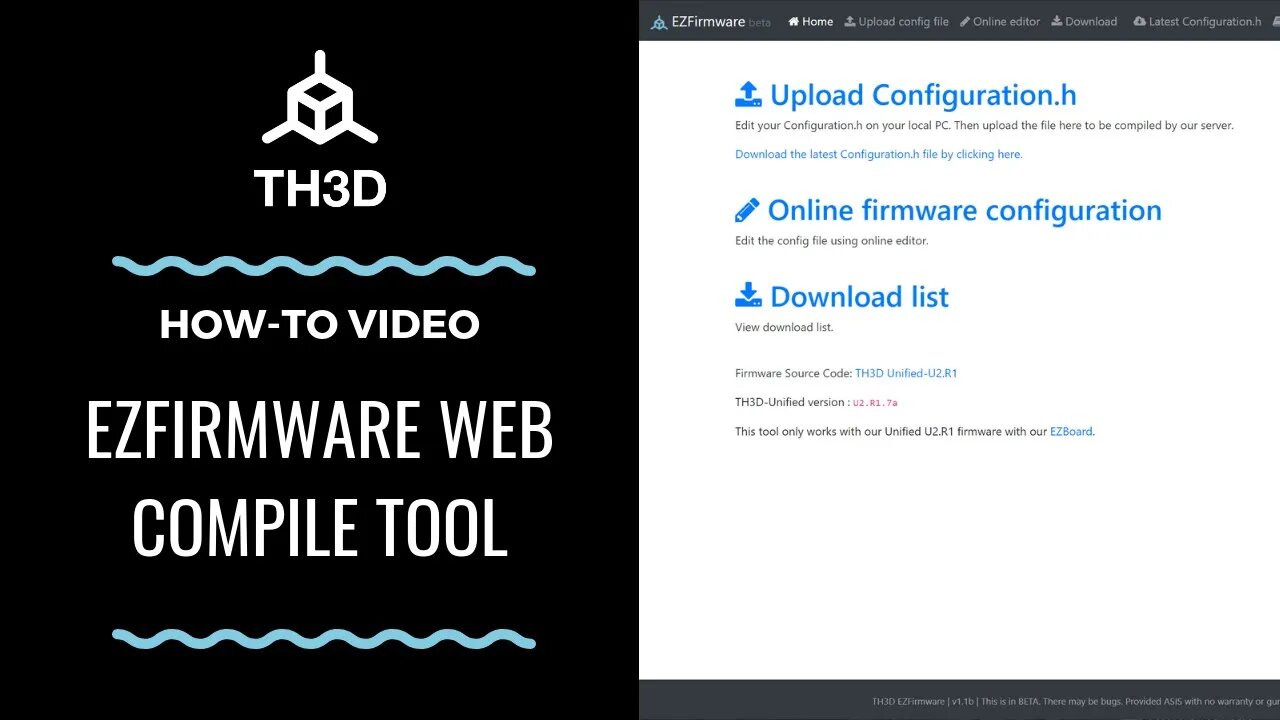Click the upload tray icon beside Upload Configuration.h

pyautogui.click(x=748, y=94)
